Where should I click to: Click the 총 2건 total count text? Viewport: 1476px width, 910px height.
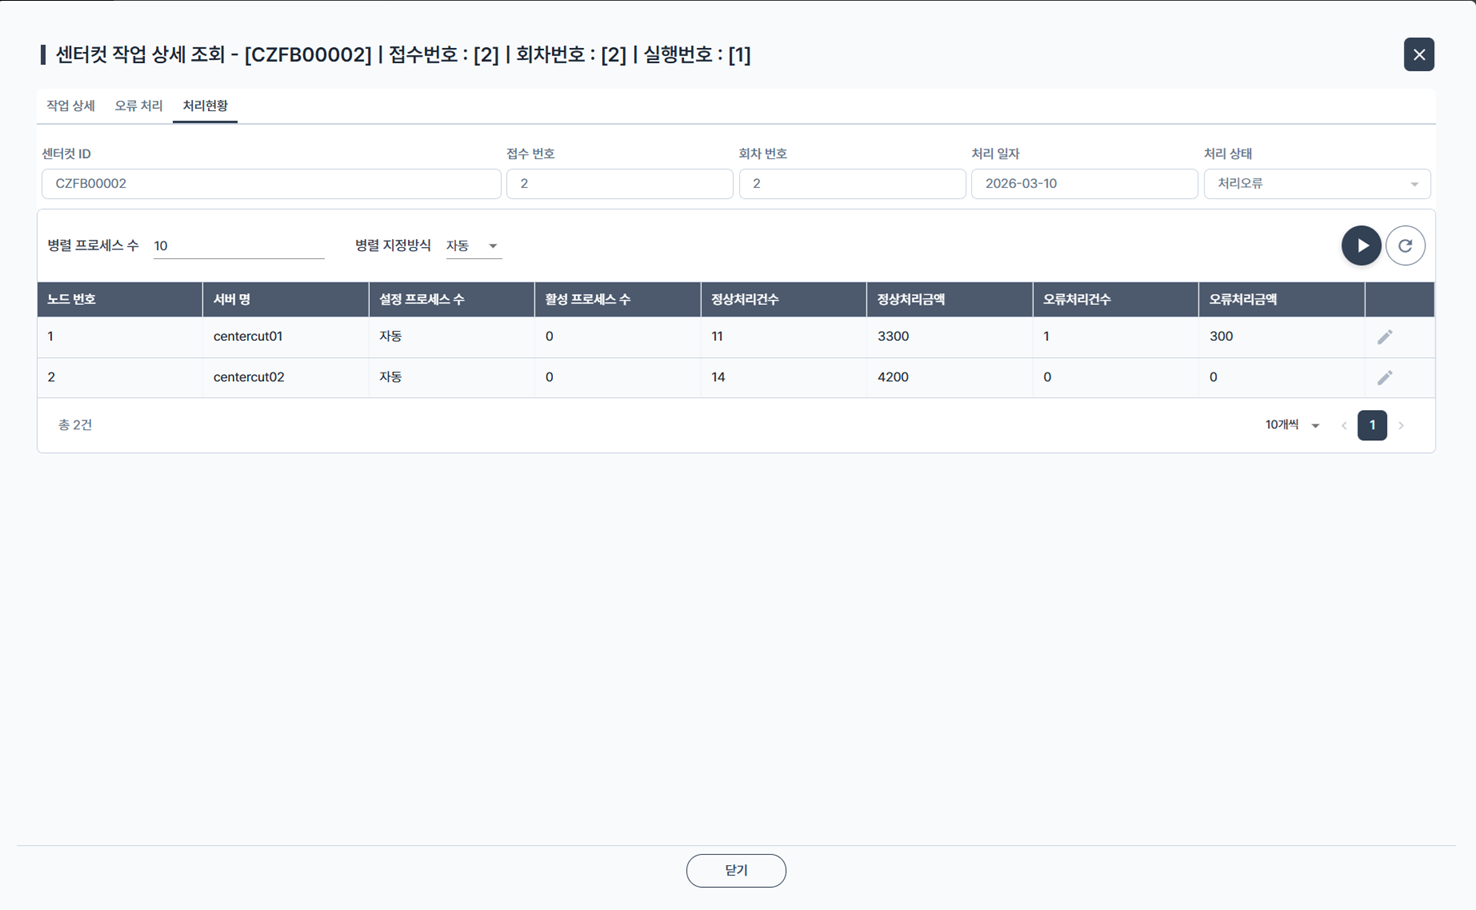[x=75, y=426]
